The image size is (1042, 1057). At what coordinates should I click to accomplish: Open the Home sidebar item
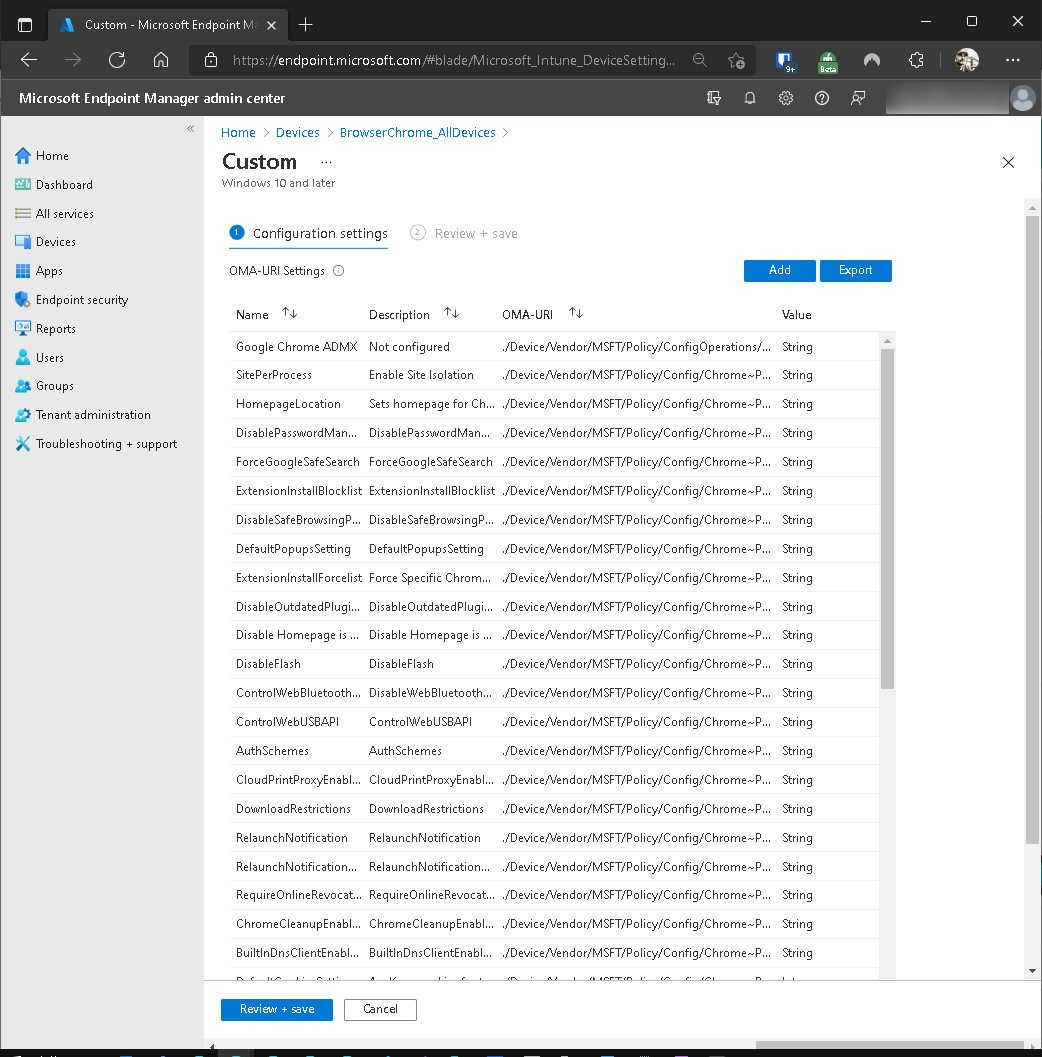click(42, 156)
